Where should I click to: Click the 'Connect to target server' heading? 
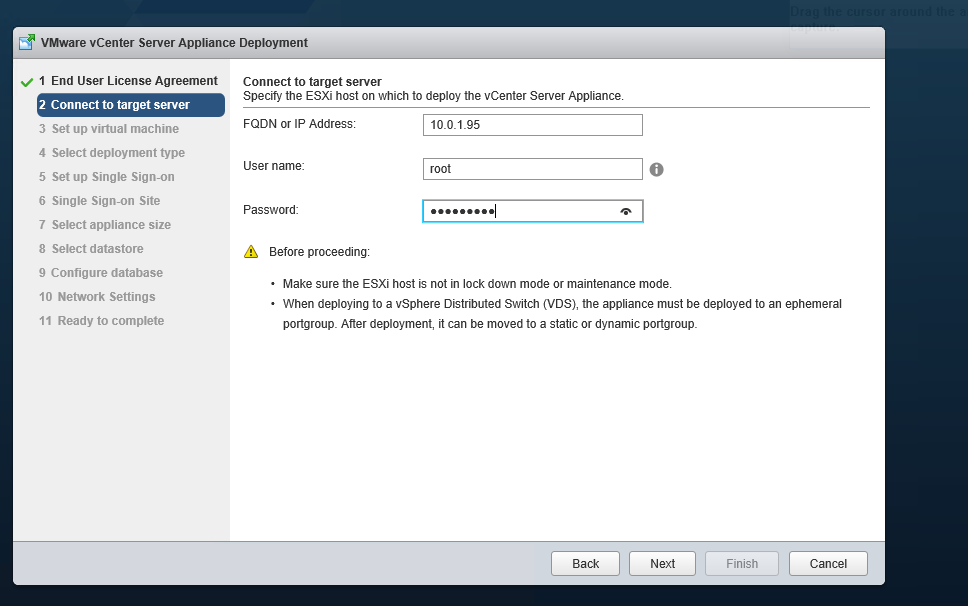[x=312, y=81]
